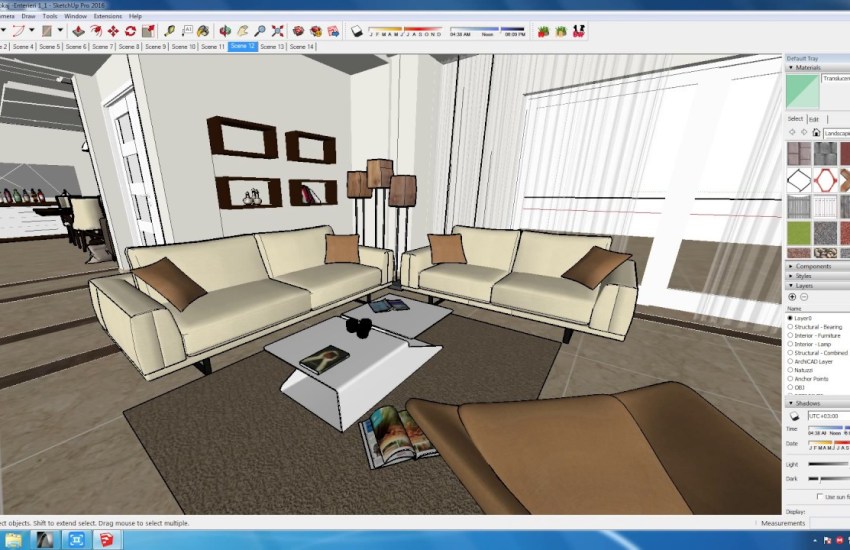Switch to the Scene 13 tab

pyautogui.click(x=272, y=47)
